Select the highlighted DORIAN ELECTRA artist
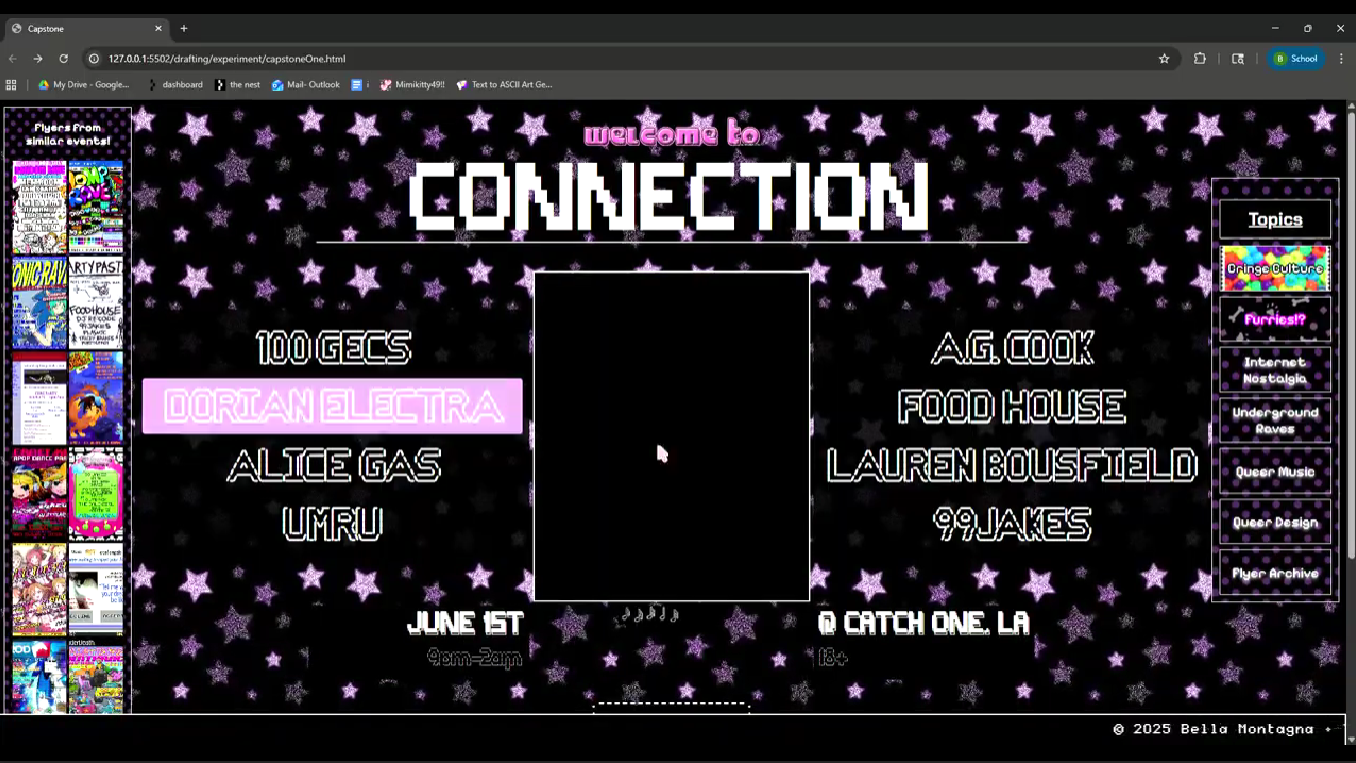Viewport: 1356px width, 763px height. (333, 406)
